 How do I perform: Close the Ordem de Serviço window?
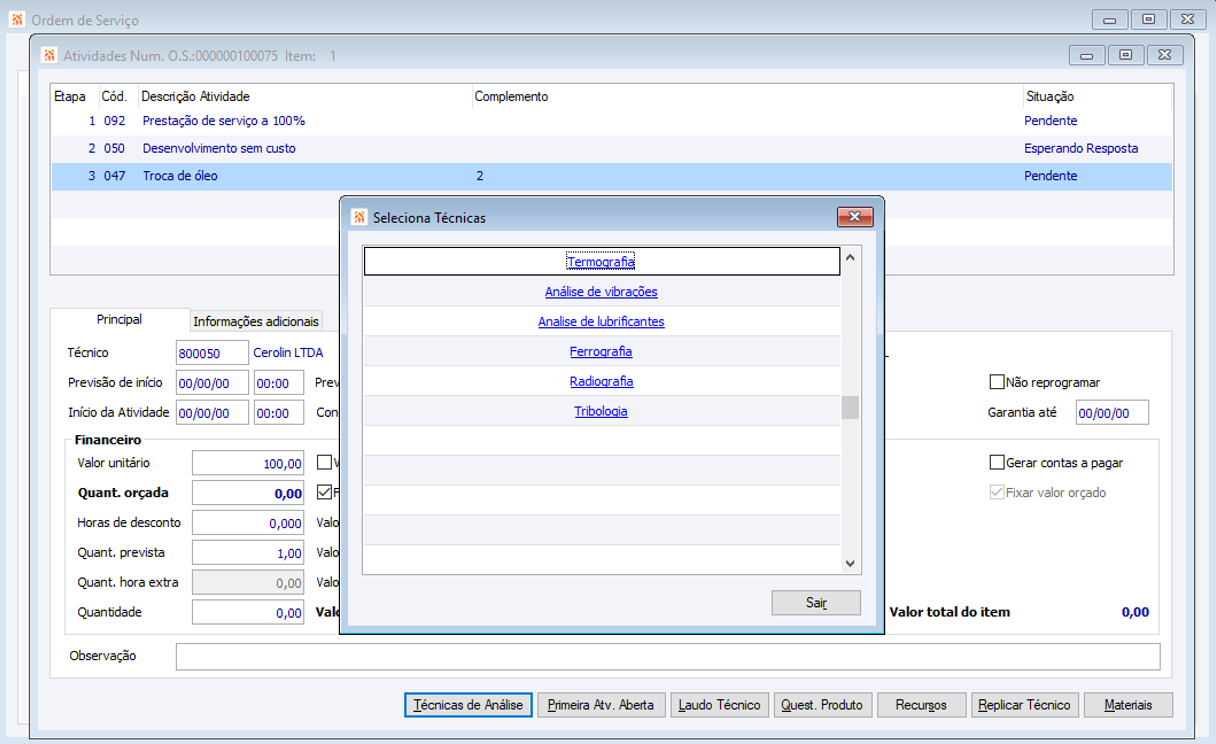[x=1188, y=19]
